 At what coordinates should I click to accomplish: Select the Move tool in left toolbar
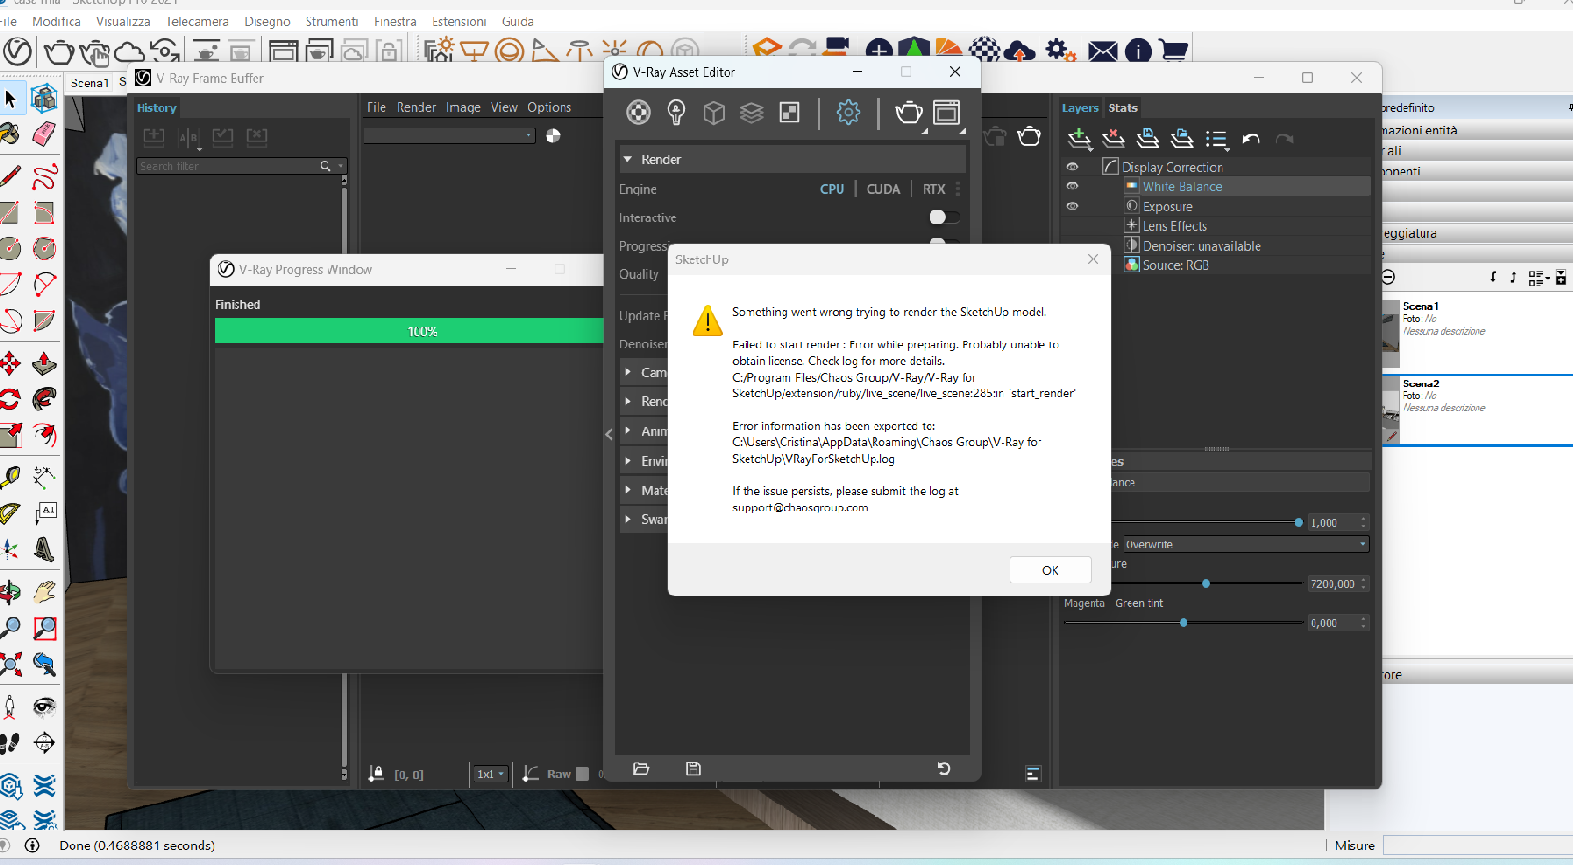(10, 363)
